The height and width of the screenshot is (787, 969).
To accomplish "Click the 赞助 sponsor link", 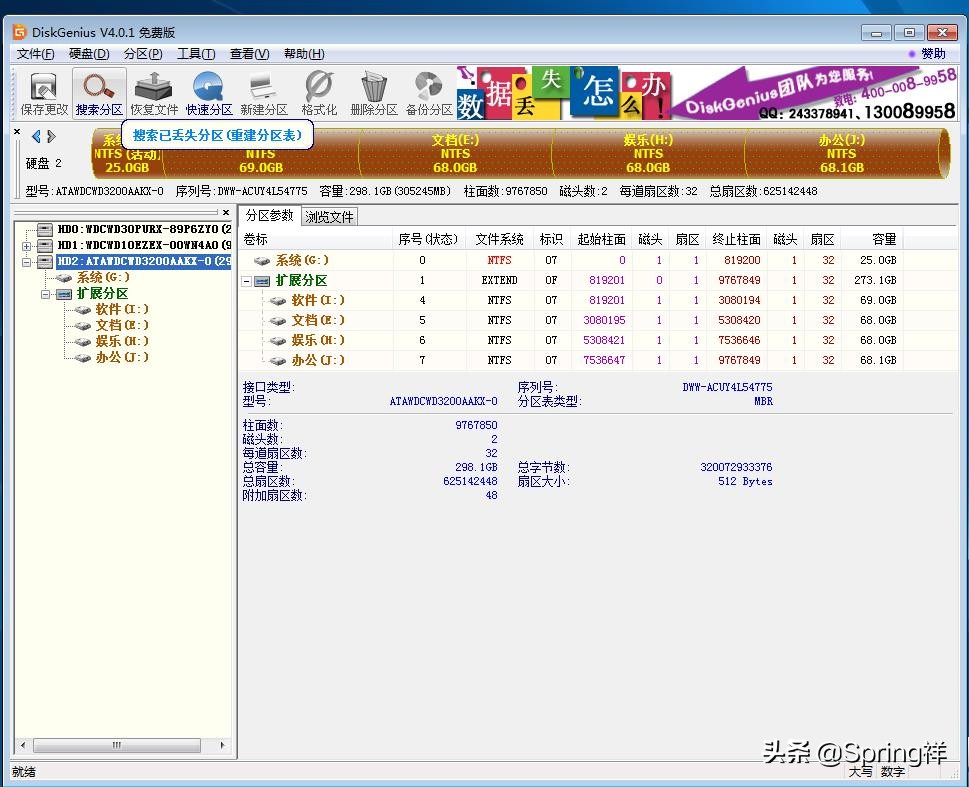I will tap(933, 54).
